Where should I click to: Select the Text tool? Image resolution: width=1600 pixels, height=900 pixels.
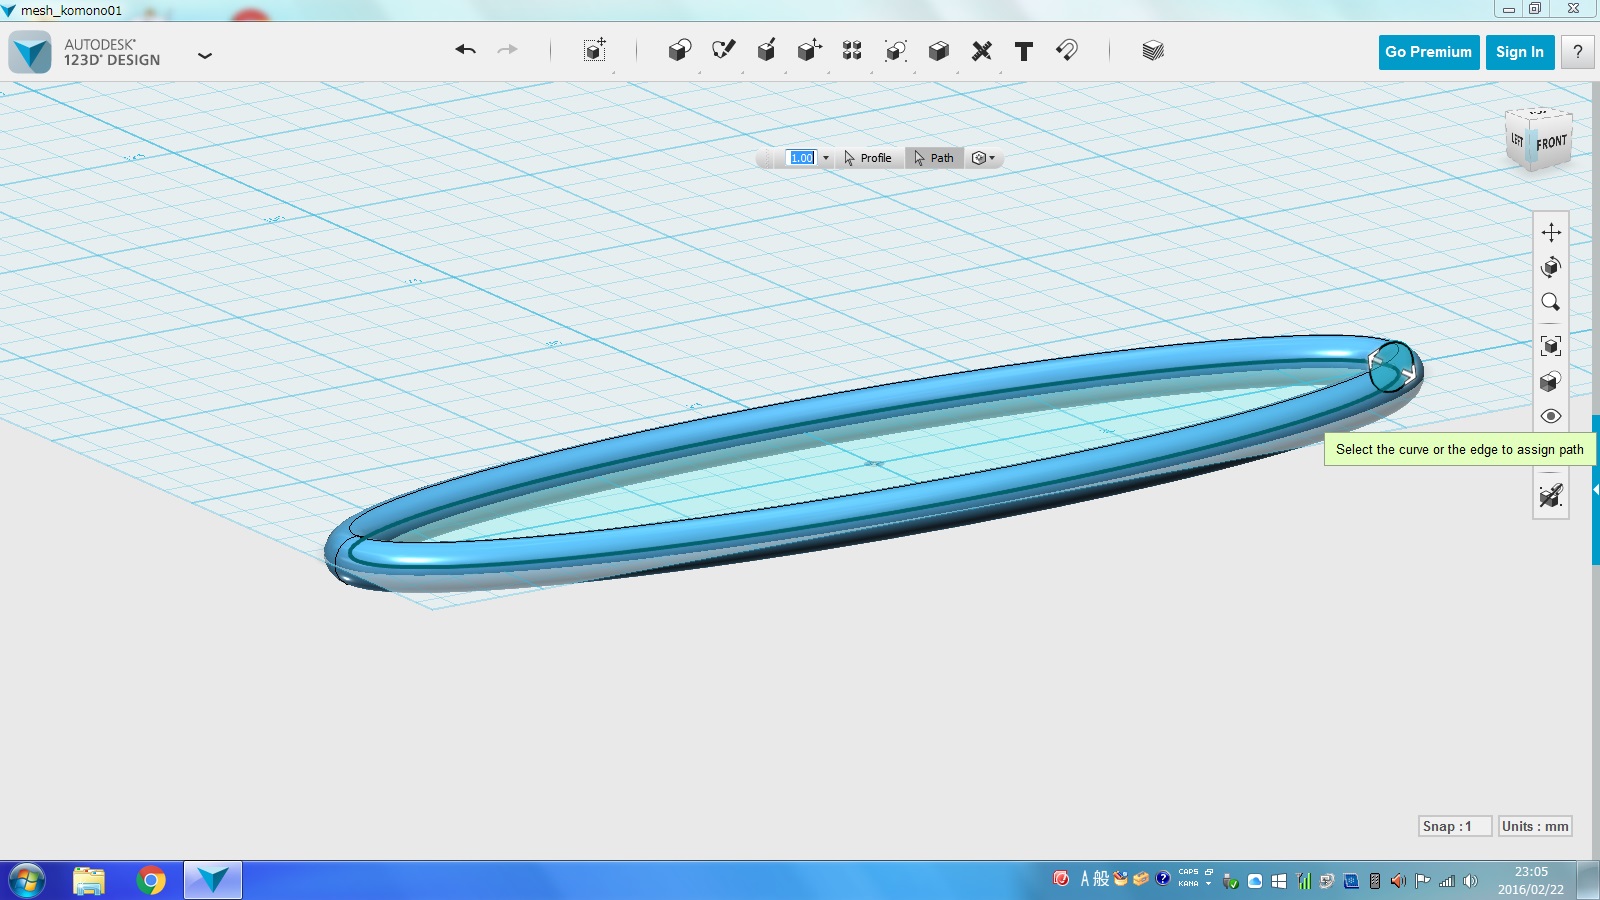click(1024, 51)
